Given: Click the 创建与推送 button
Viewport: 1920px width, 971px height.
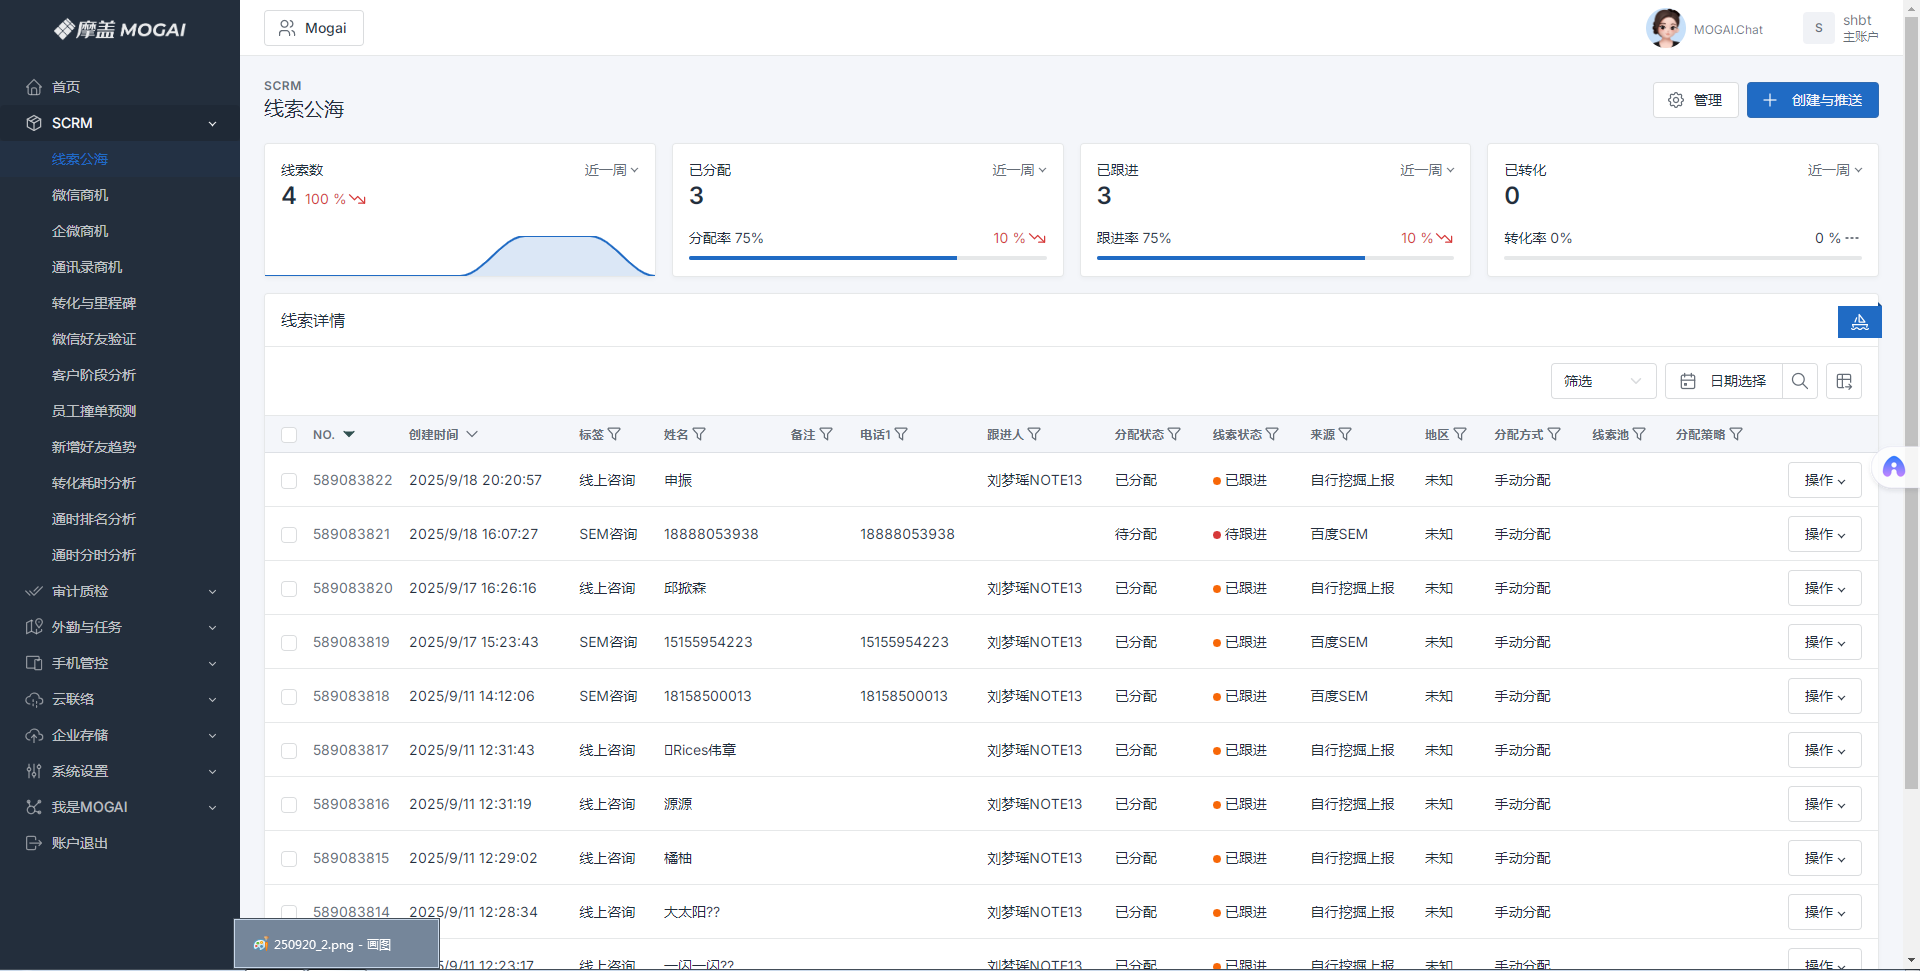Looking at the screenshot, I should coord(1812,100).
